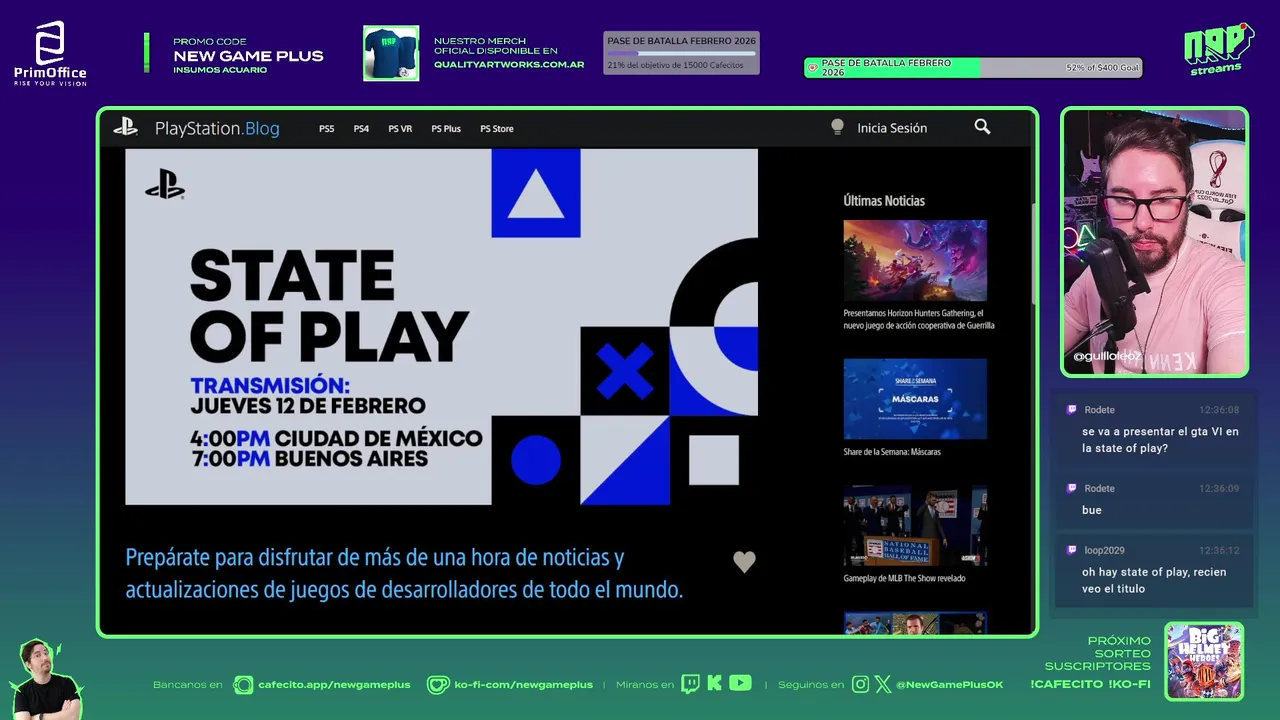The height and width of the screenshot is (720, 1280).
Task: Open MLB The Show gameplay thumbnail
Action: [915, 526]
